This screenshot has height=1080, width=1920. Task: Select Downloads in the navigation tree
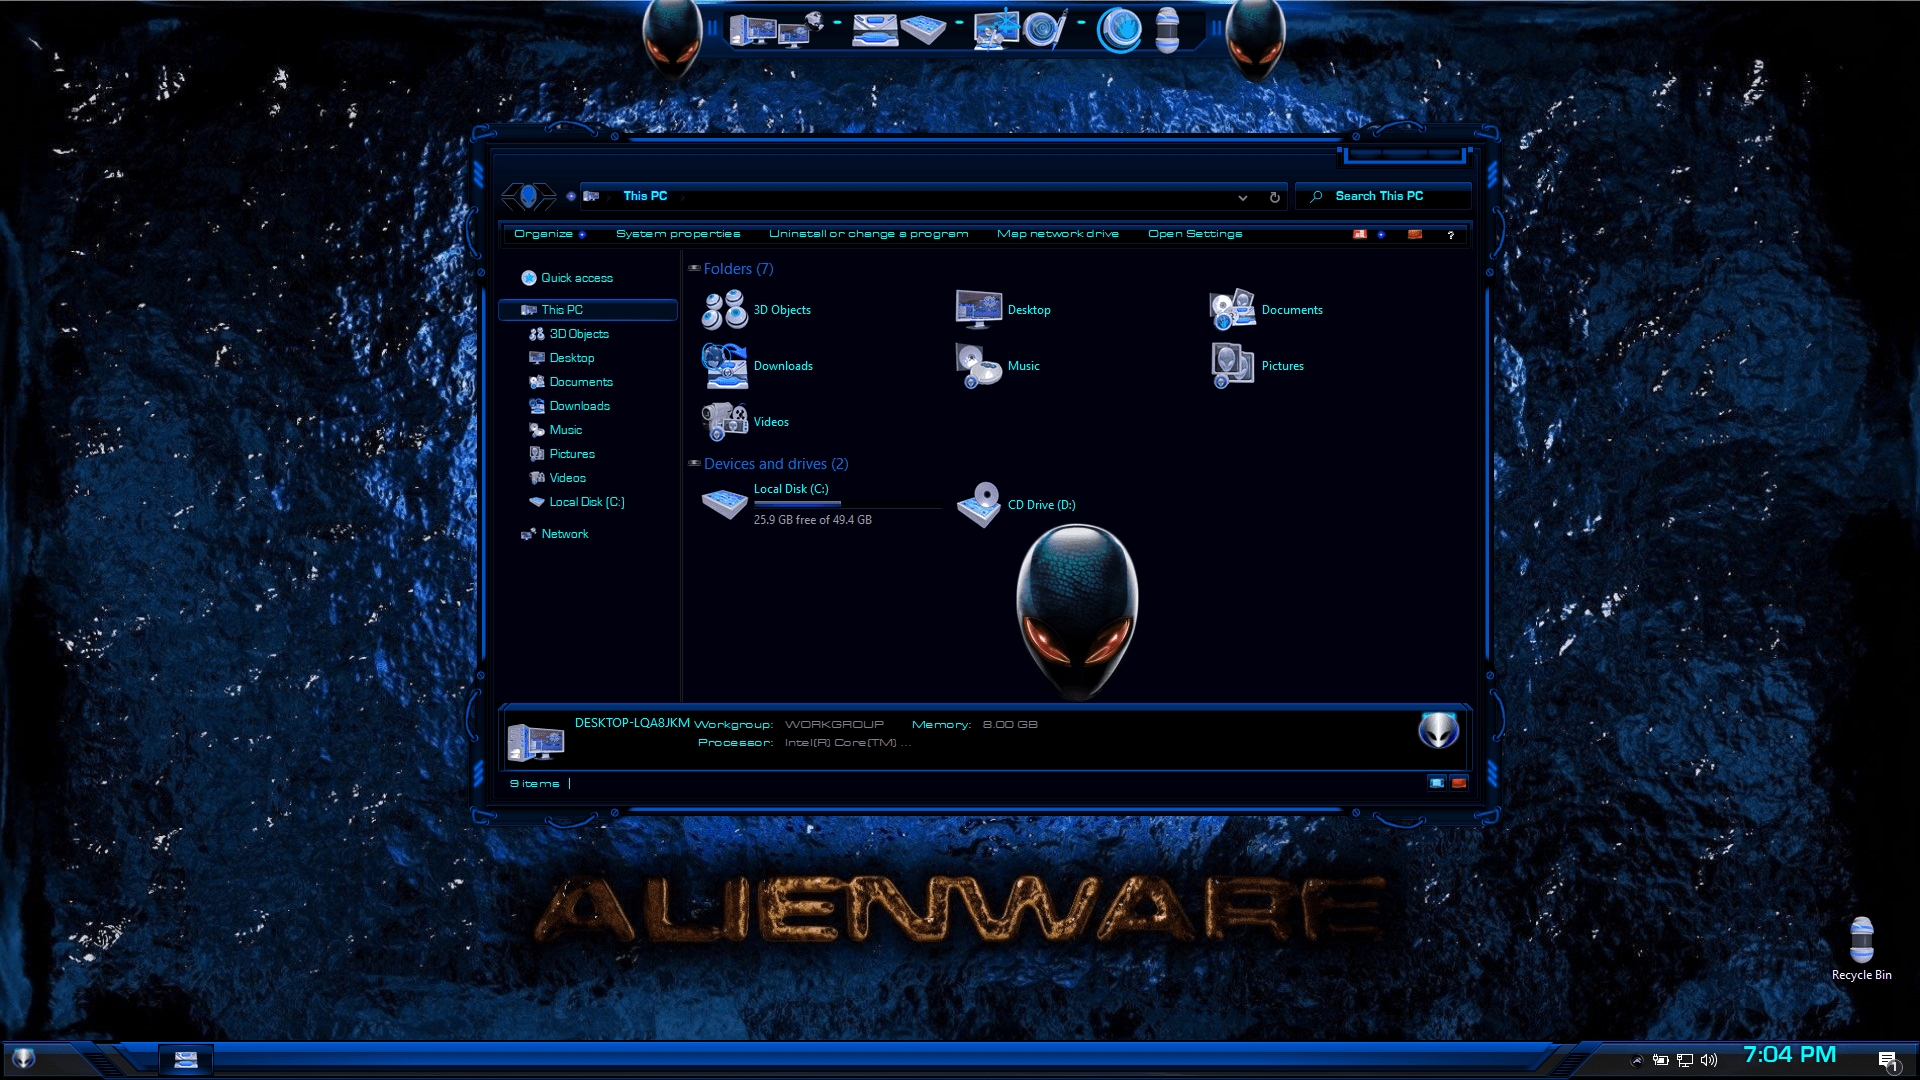569,406
